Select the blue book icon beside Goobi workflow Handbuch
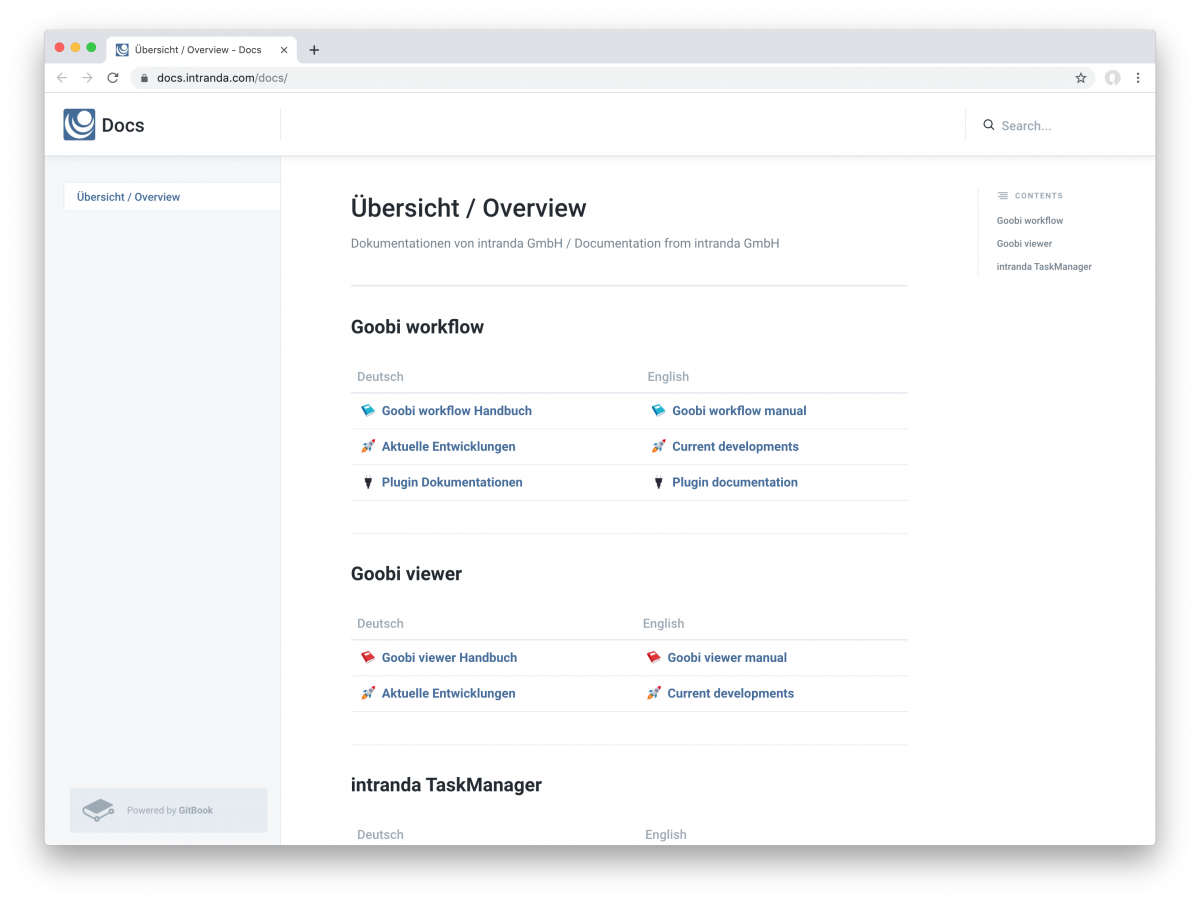This screenshot has height=904, width=1200. pos(368,410)
